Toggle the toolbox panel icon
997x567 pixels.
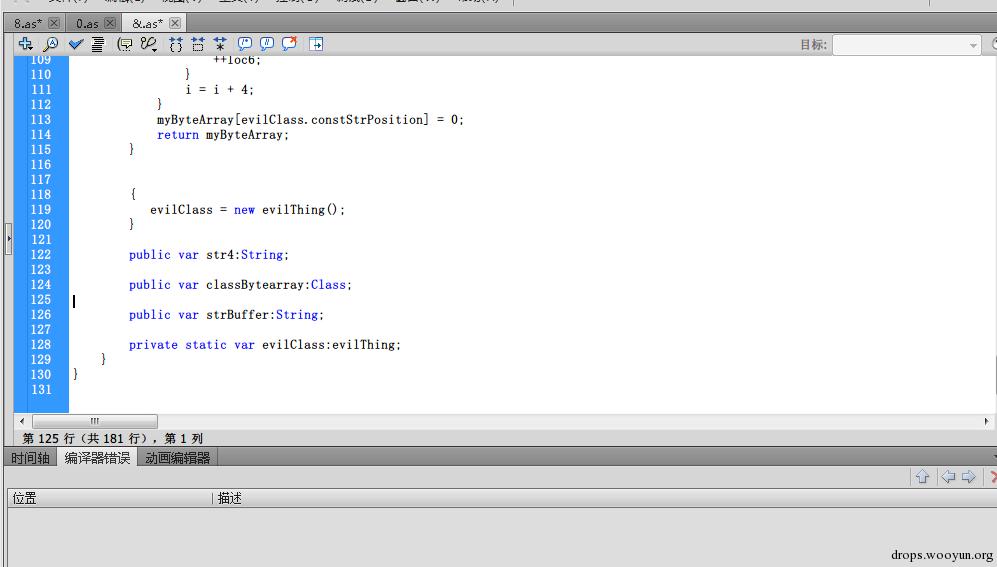click(316, 43)
